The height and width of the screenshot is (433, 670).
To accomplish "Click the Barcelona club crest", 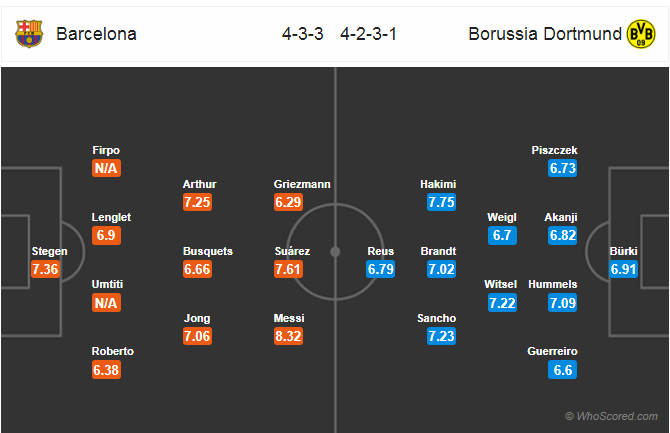I will pos(29,34).
